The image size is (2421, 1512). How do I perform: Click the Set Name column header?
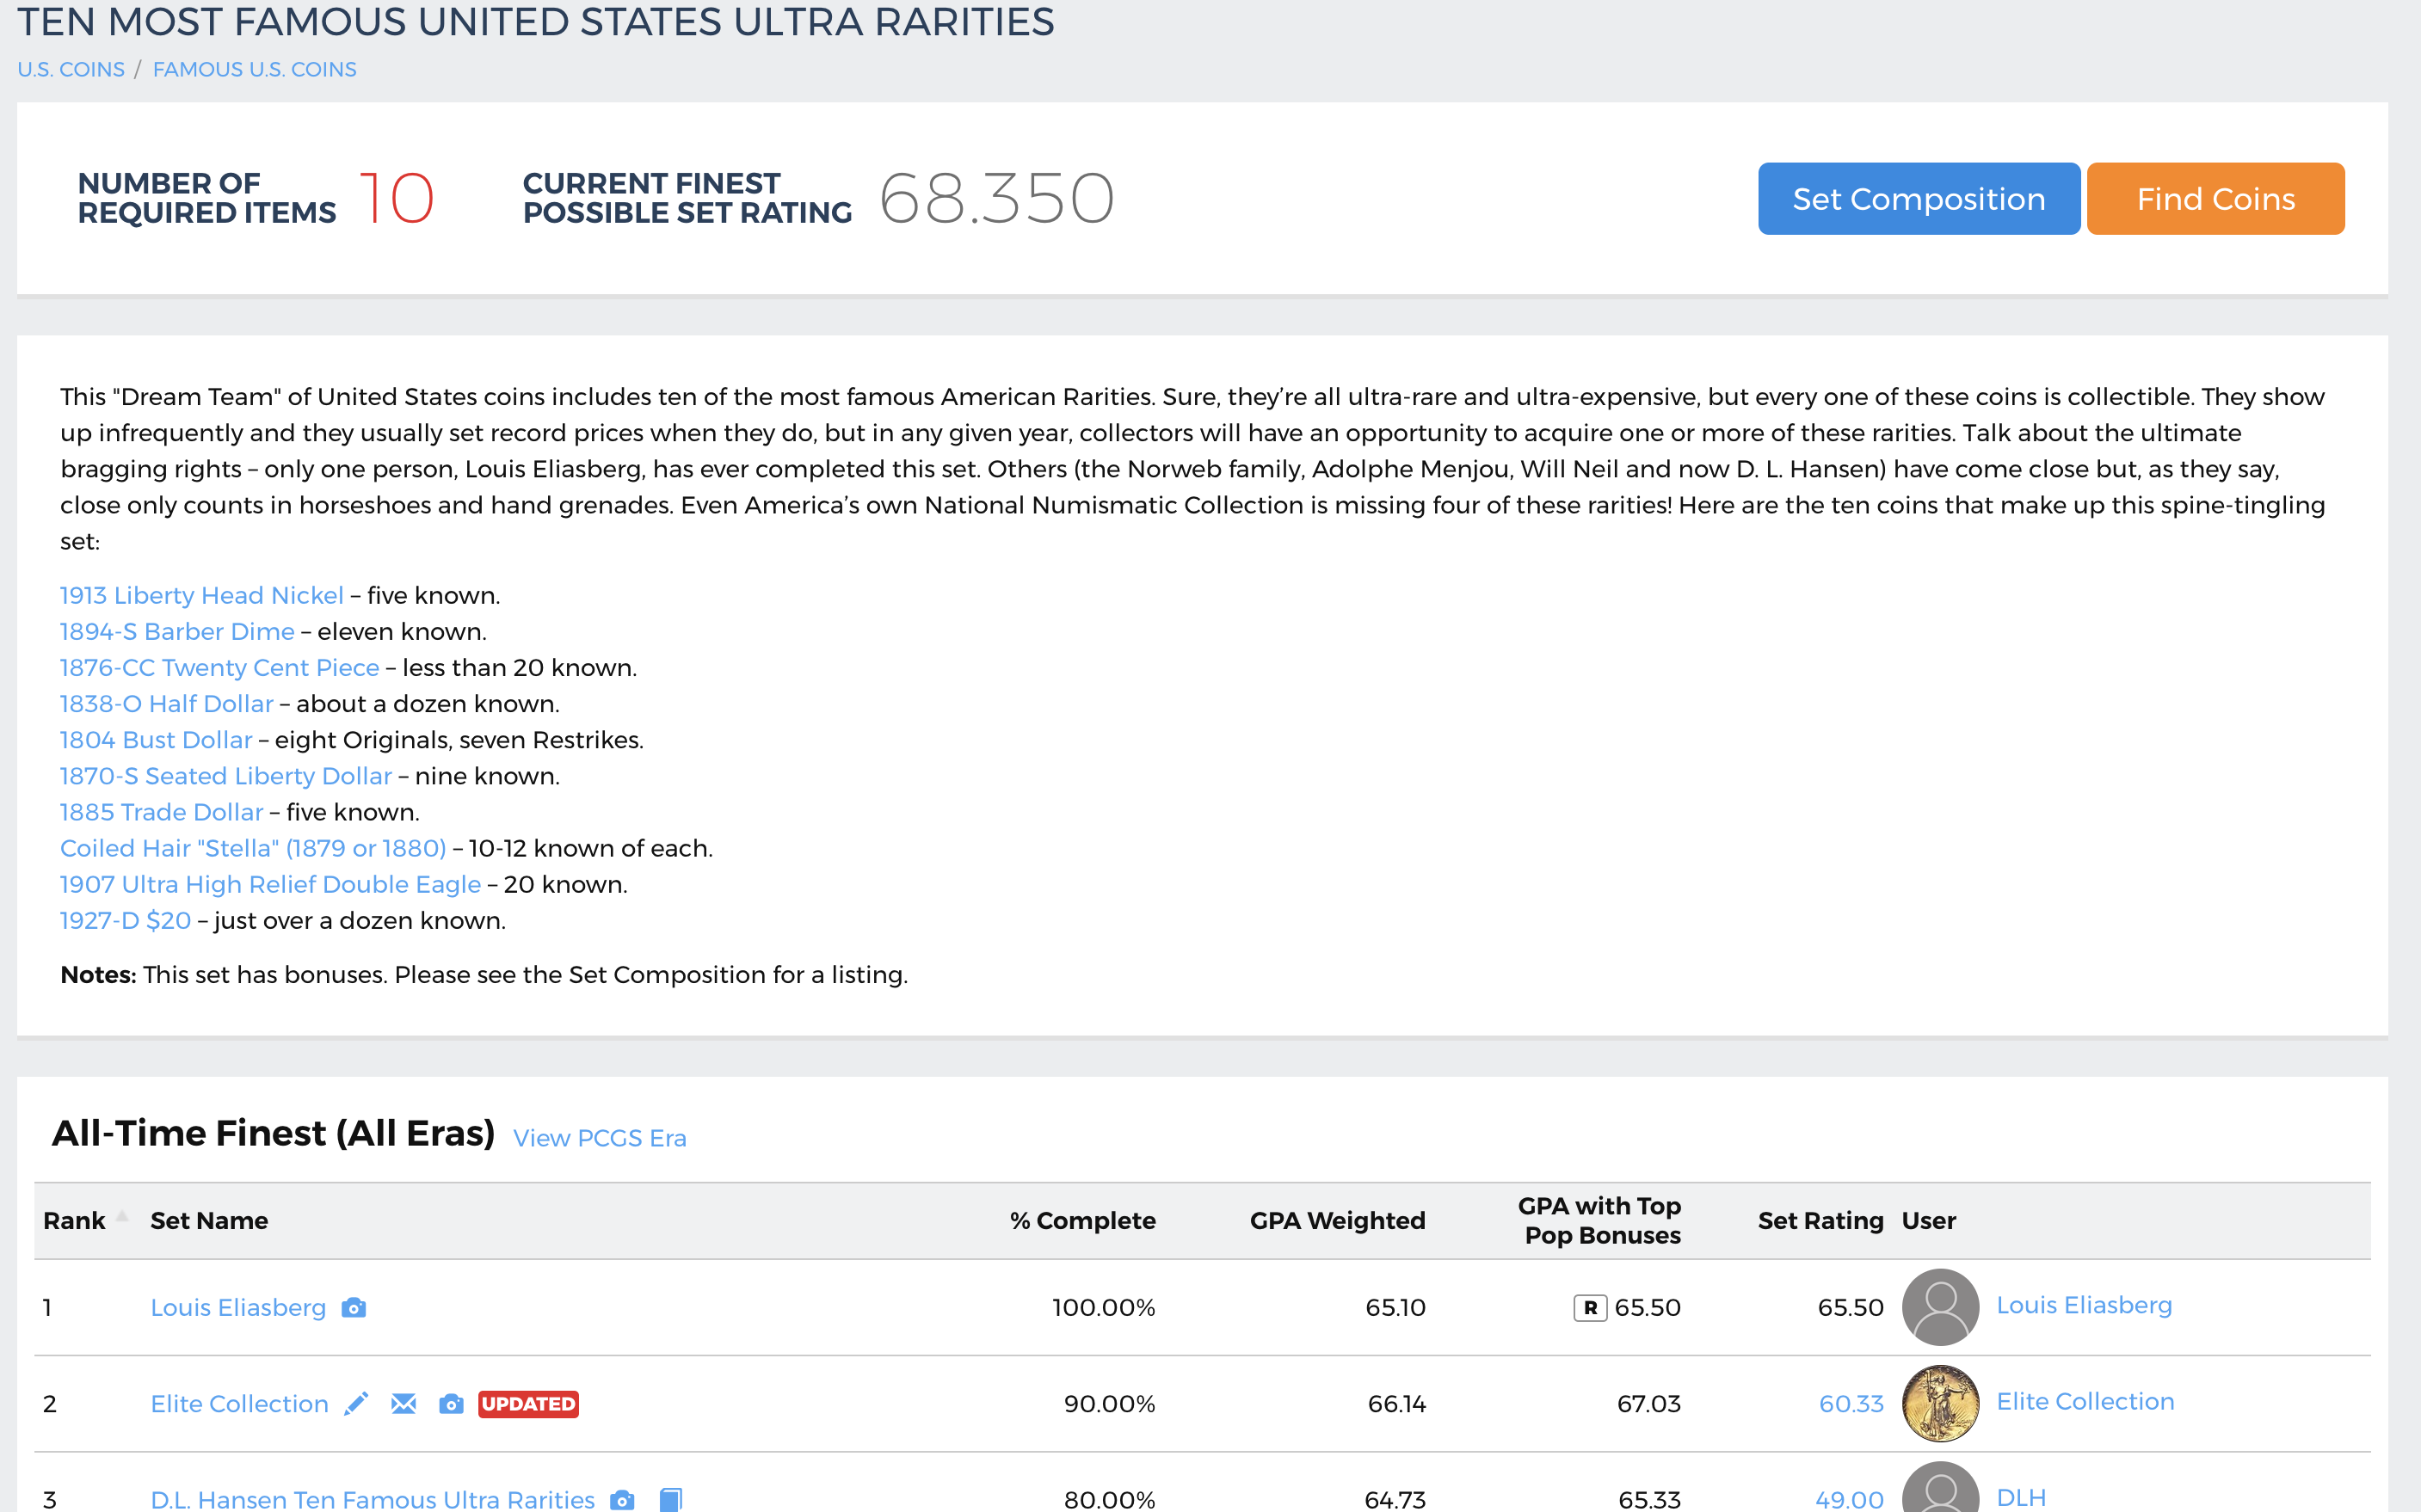[x=209, y=1220]
